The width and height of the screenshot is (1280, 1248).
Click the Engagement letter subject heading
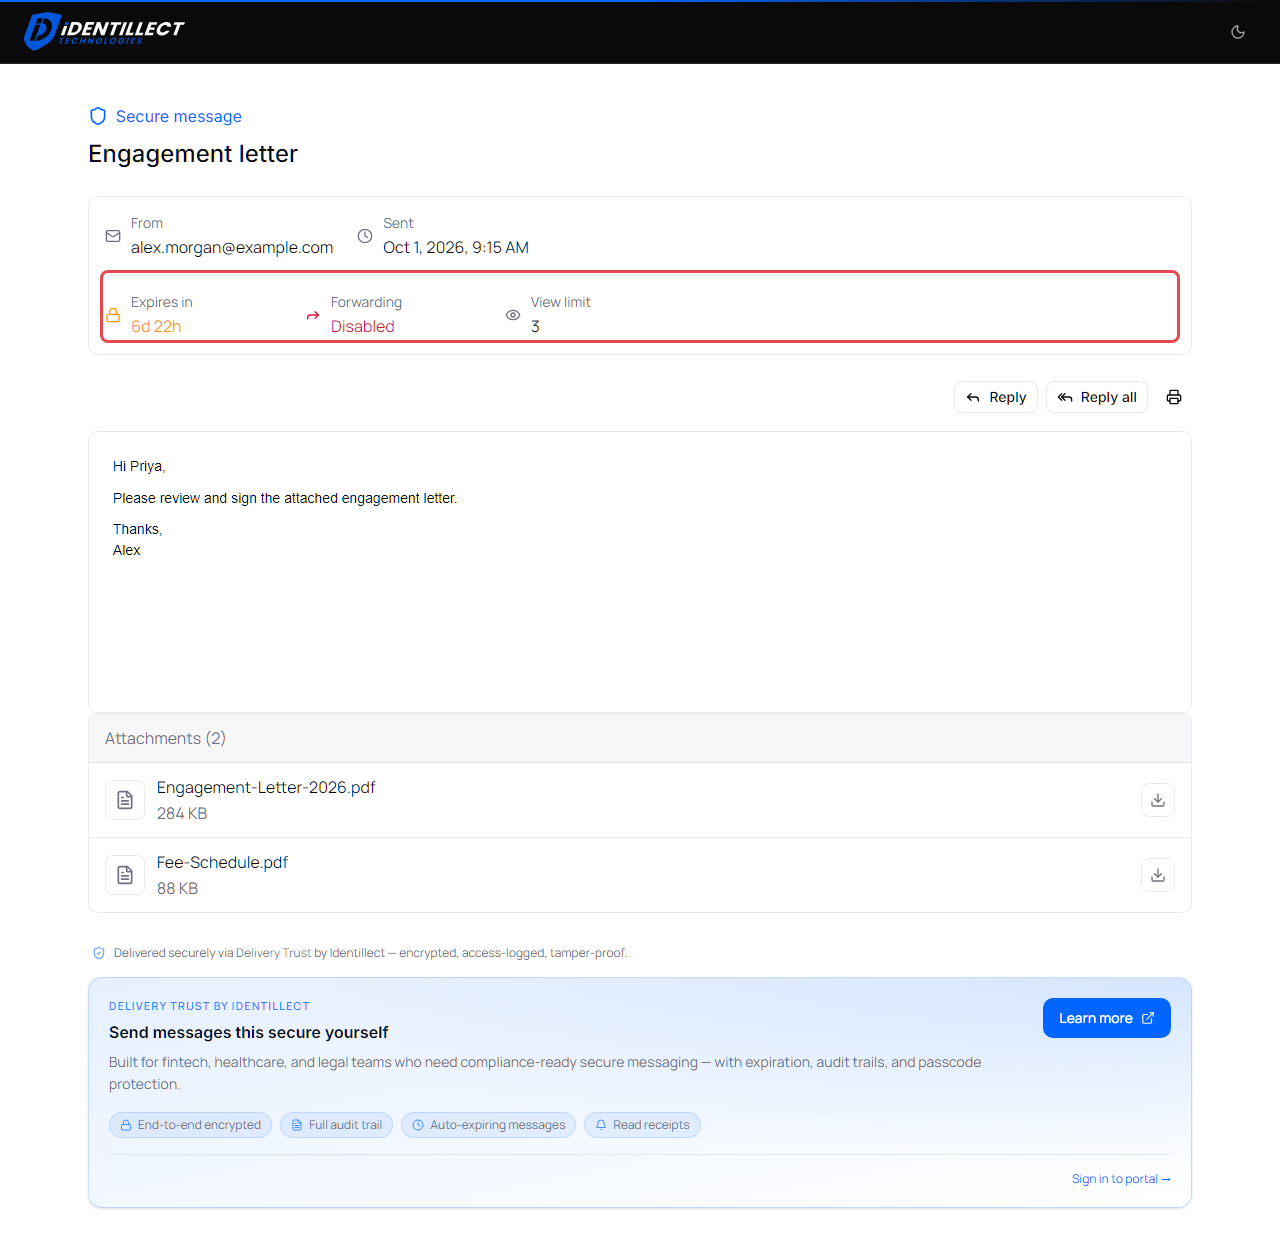click(193, 154)
